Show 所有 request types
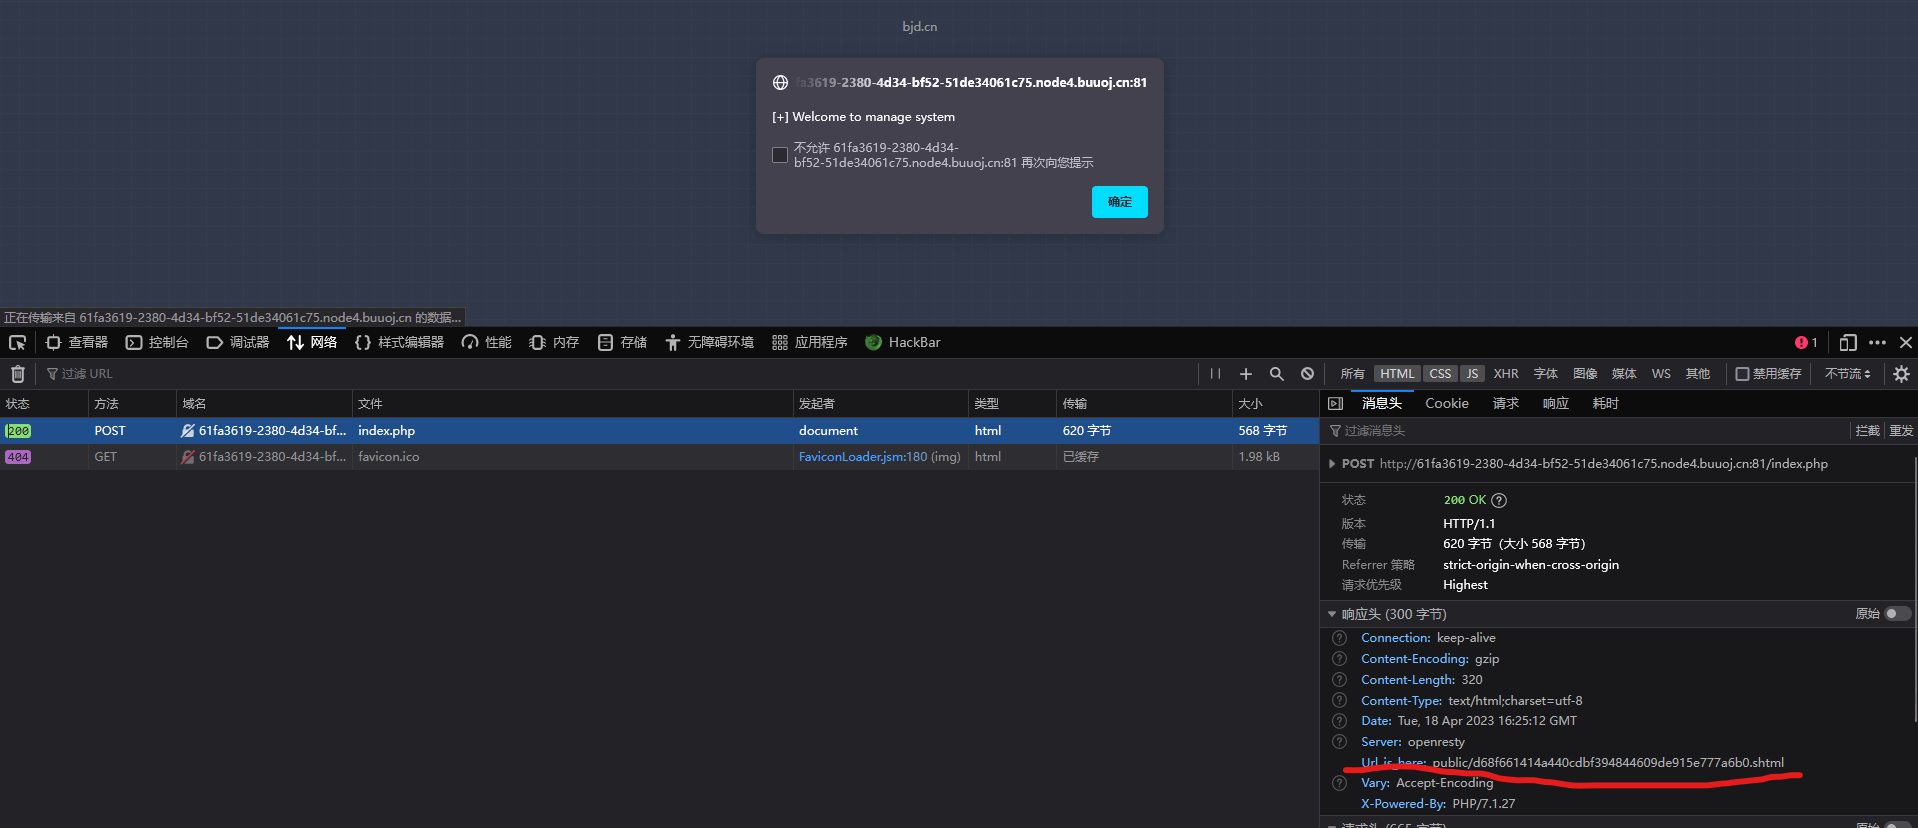1918x828 pixels. 1352,374
